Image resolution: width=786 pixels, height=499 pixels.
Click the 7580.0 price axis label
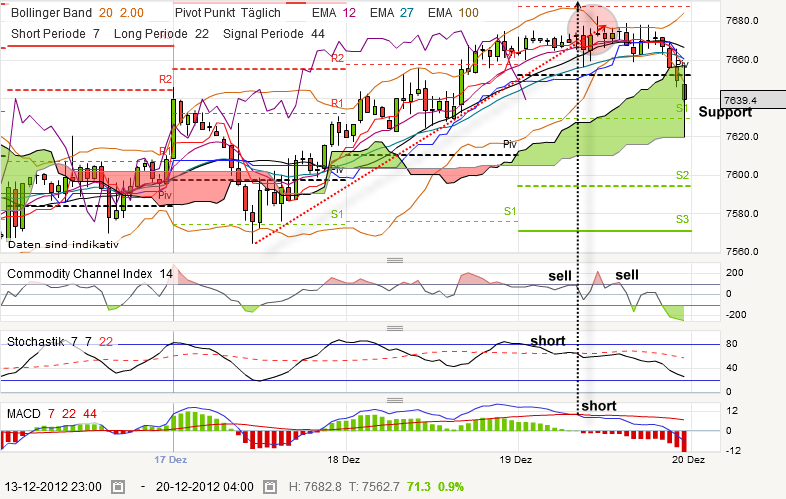[742, 213]
